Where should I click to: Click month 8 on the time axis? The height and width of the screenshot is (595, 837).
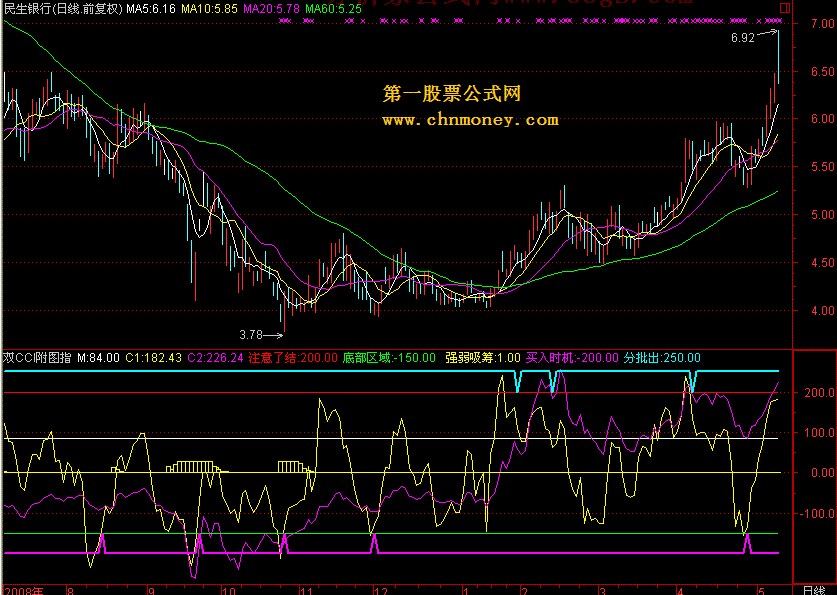pyautogui.click(x=70, y=591)
